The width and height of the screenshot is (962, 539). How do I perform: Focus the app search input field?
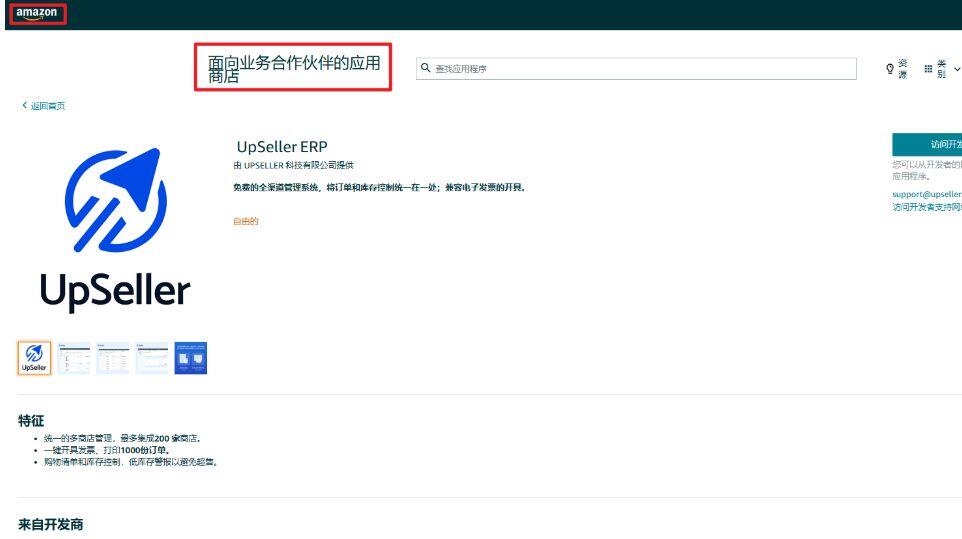click(x=636, y=69)
